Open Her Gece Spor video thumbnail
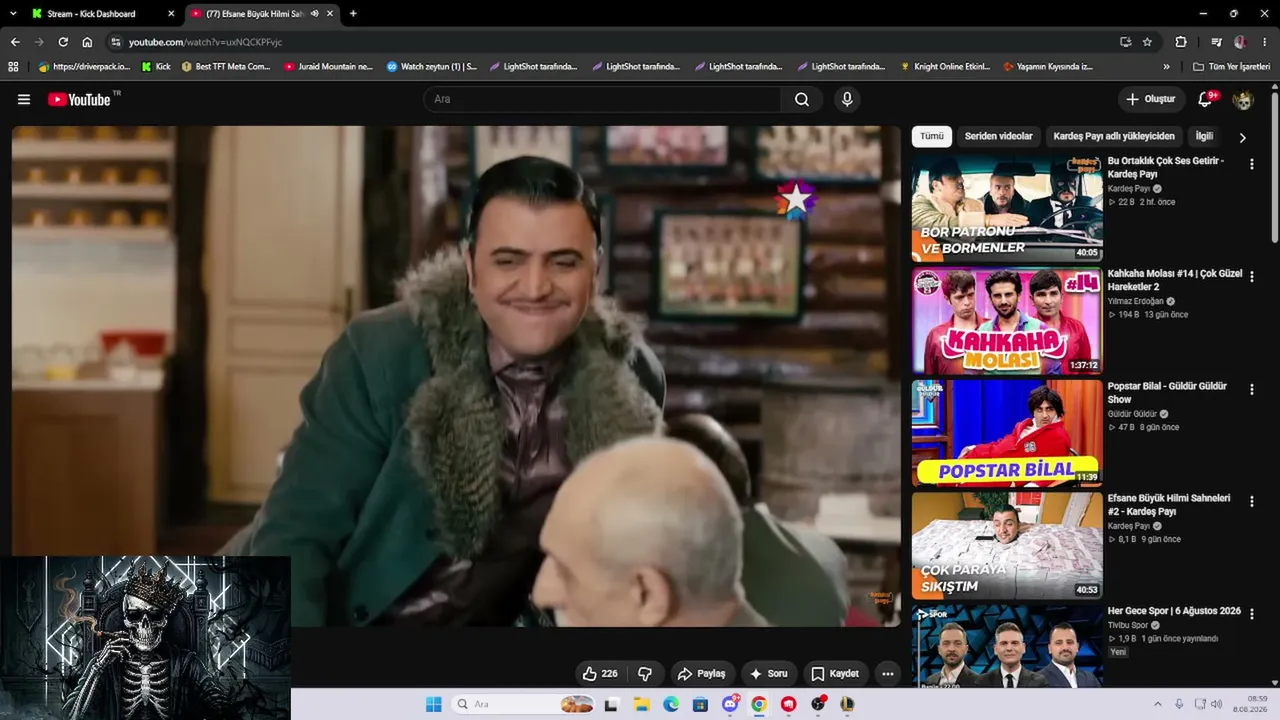1280x720 pixels. click(1007, 646)
